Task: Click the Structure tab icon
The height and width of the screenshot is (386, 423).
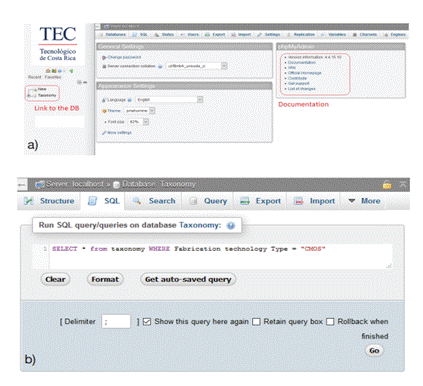Action: 29,201
